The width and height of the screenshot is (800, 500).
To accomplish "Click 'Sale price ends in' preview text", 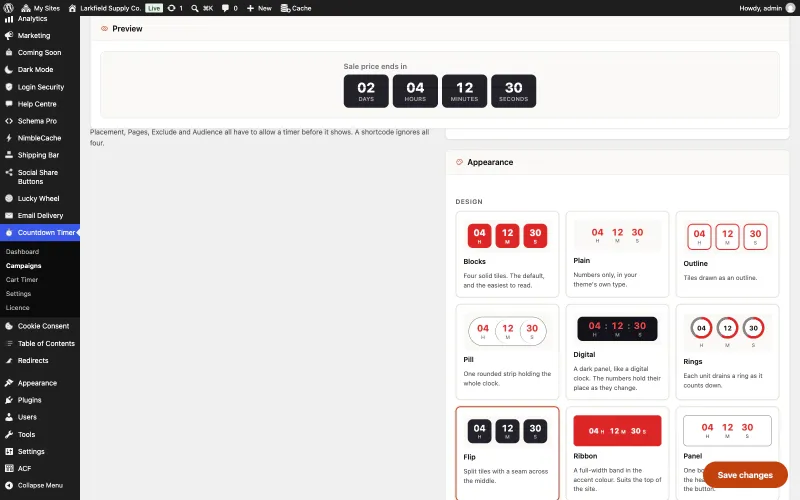I will click(x=375, y=66).
